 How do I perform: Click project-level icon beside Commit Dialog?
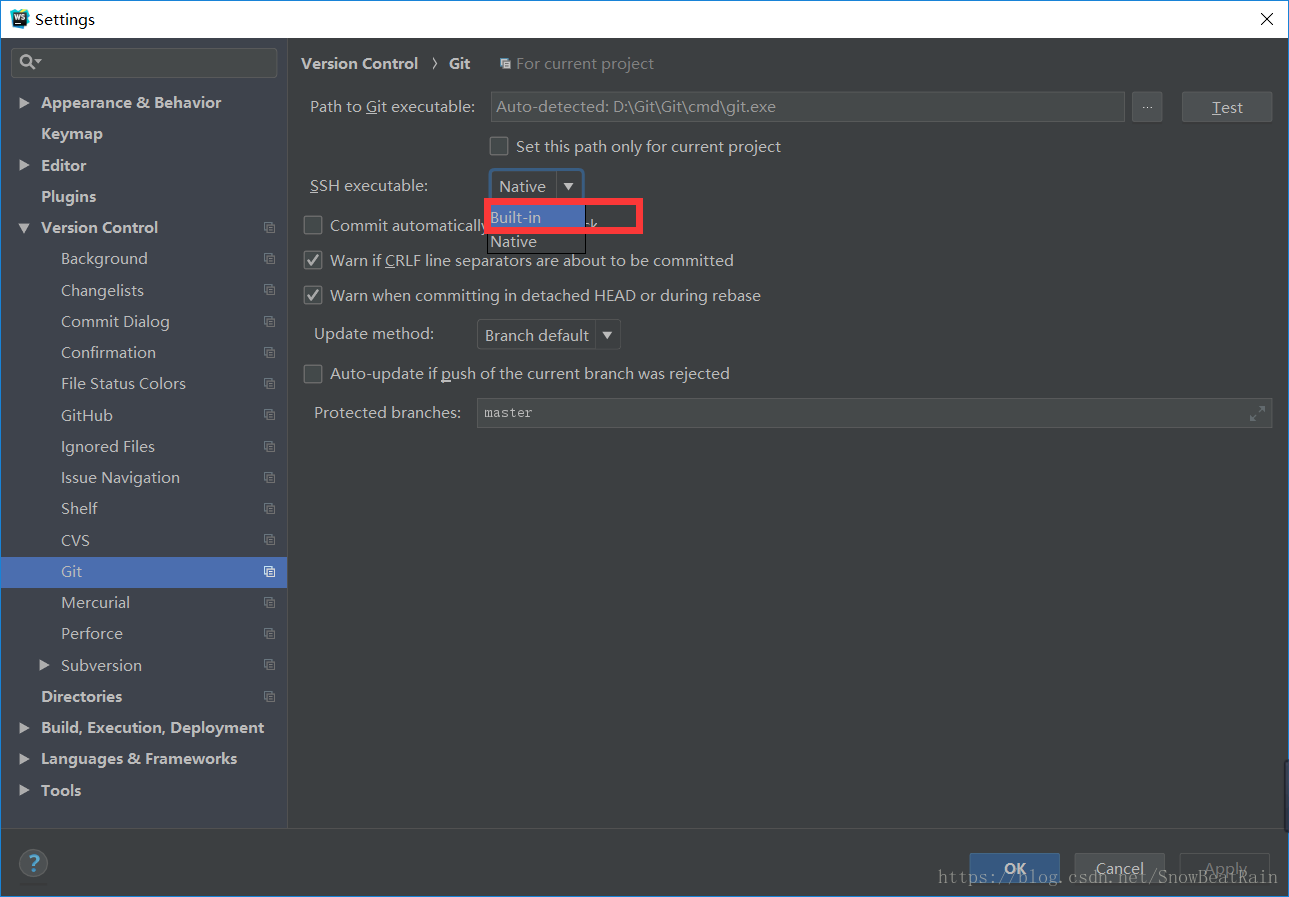tap(269, 321)
